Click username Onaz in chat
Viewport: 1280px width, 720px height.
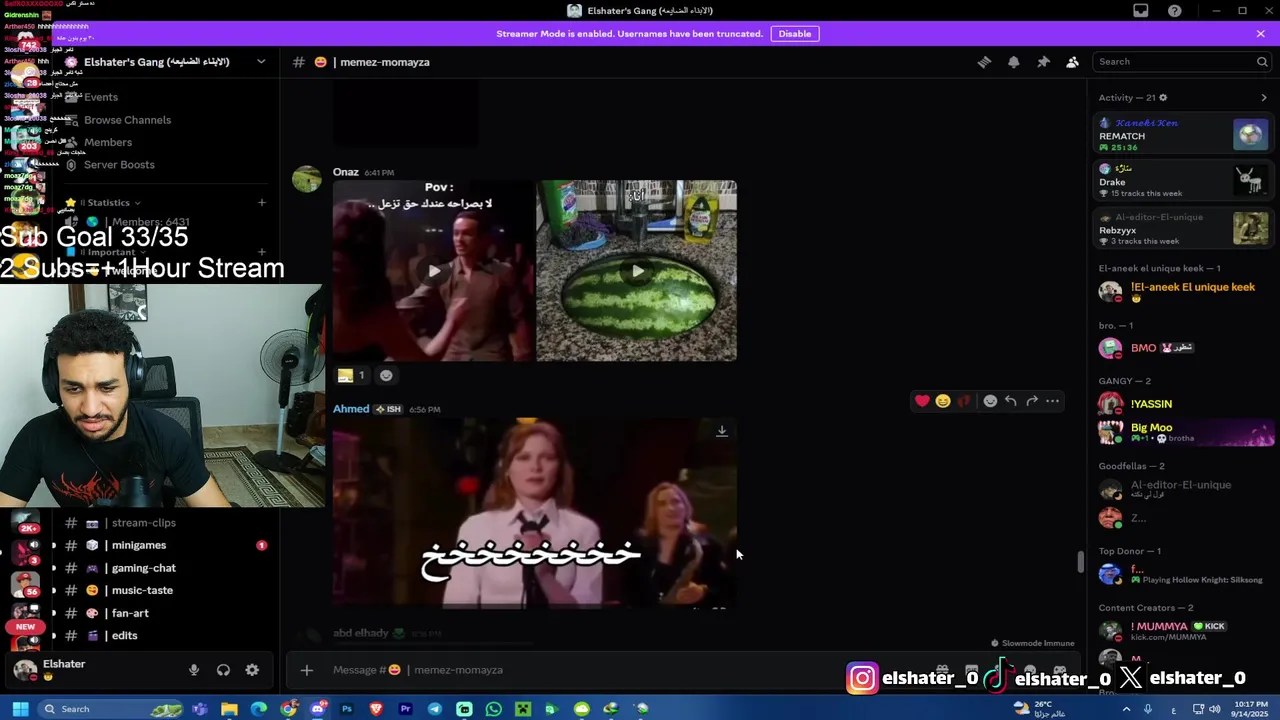pyautogui.click(x=346, y=172)
